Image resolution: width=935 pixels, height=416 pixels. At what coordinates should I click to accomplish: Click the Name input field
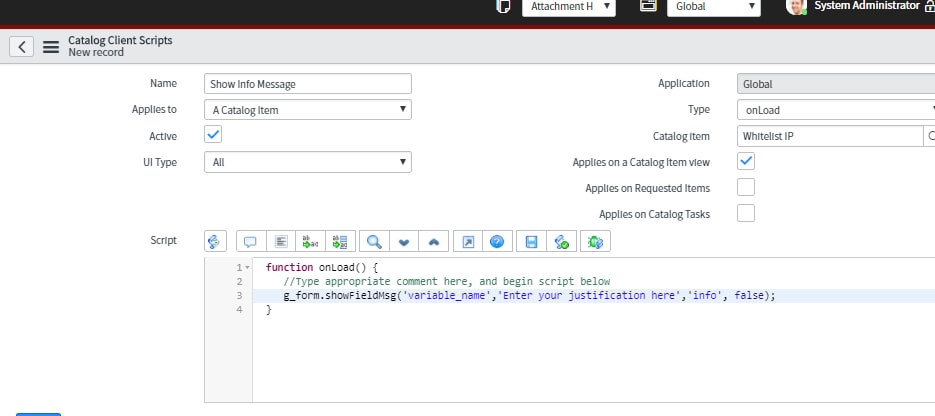[x=307, y=84]
